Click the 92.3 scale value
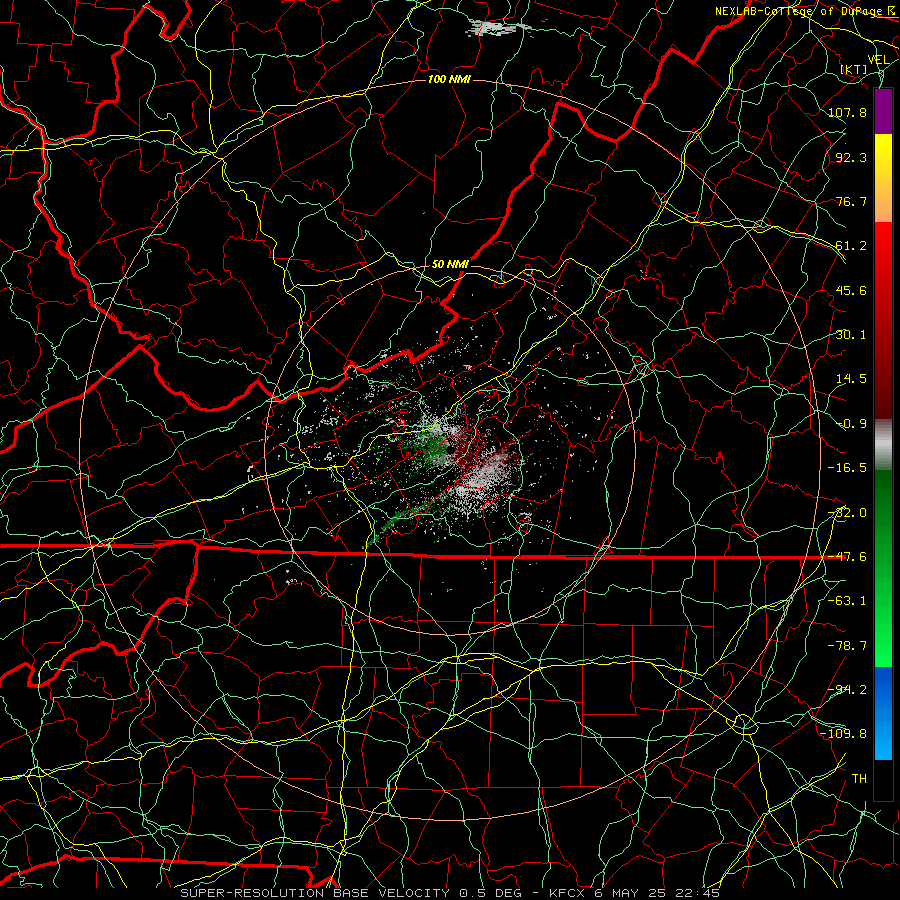900x900 pixels. coord(851,157)
